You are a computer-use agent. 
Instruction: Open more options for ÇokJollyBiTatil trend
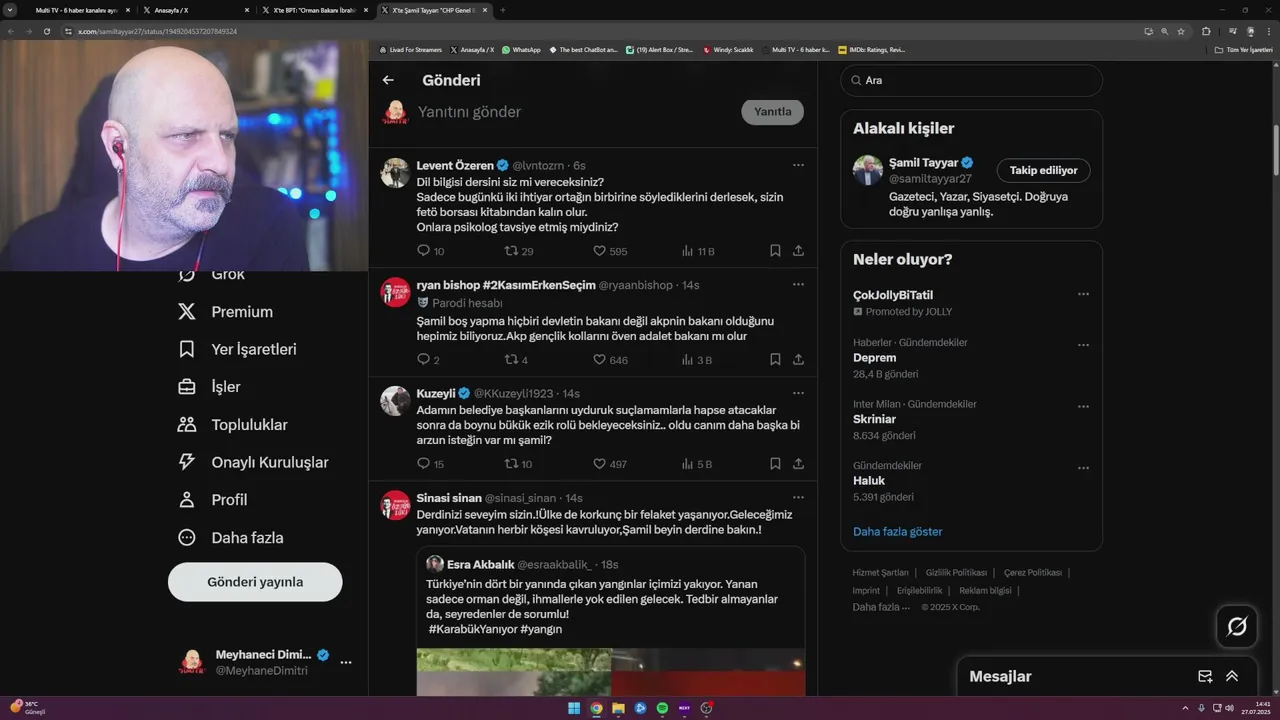pos(1083,294)
